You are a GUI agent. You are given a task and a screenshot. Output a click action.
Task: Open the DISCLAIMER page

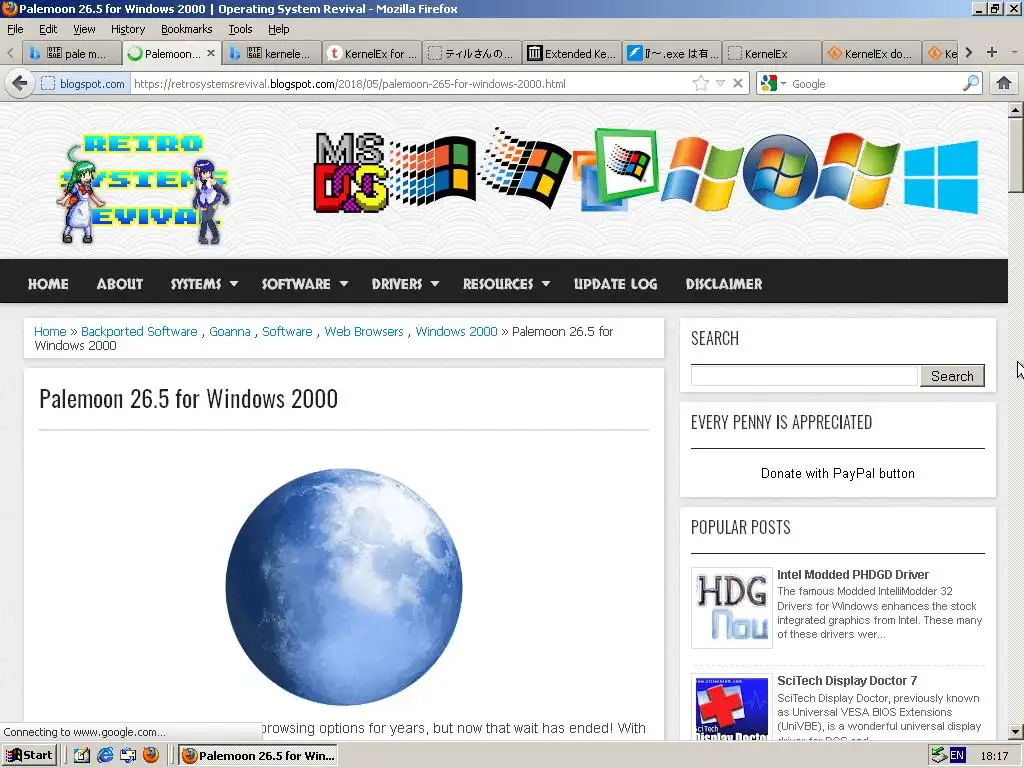(x=724, y=283)
